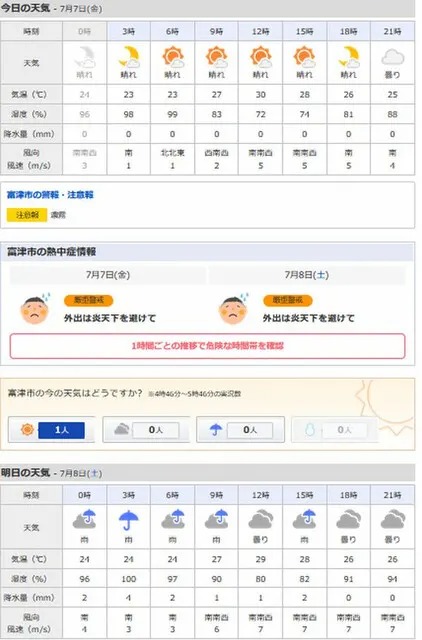
Task: Click July 7 heatstroke sweating face icon
Action: (36, 309)
